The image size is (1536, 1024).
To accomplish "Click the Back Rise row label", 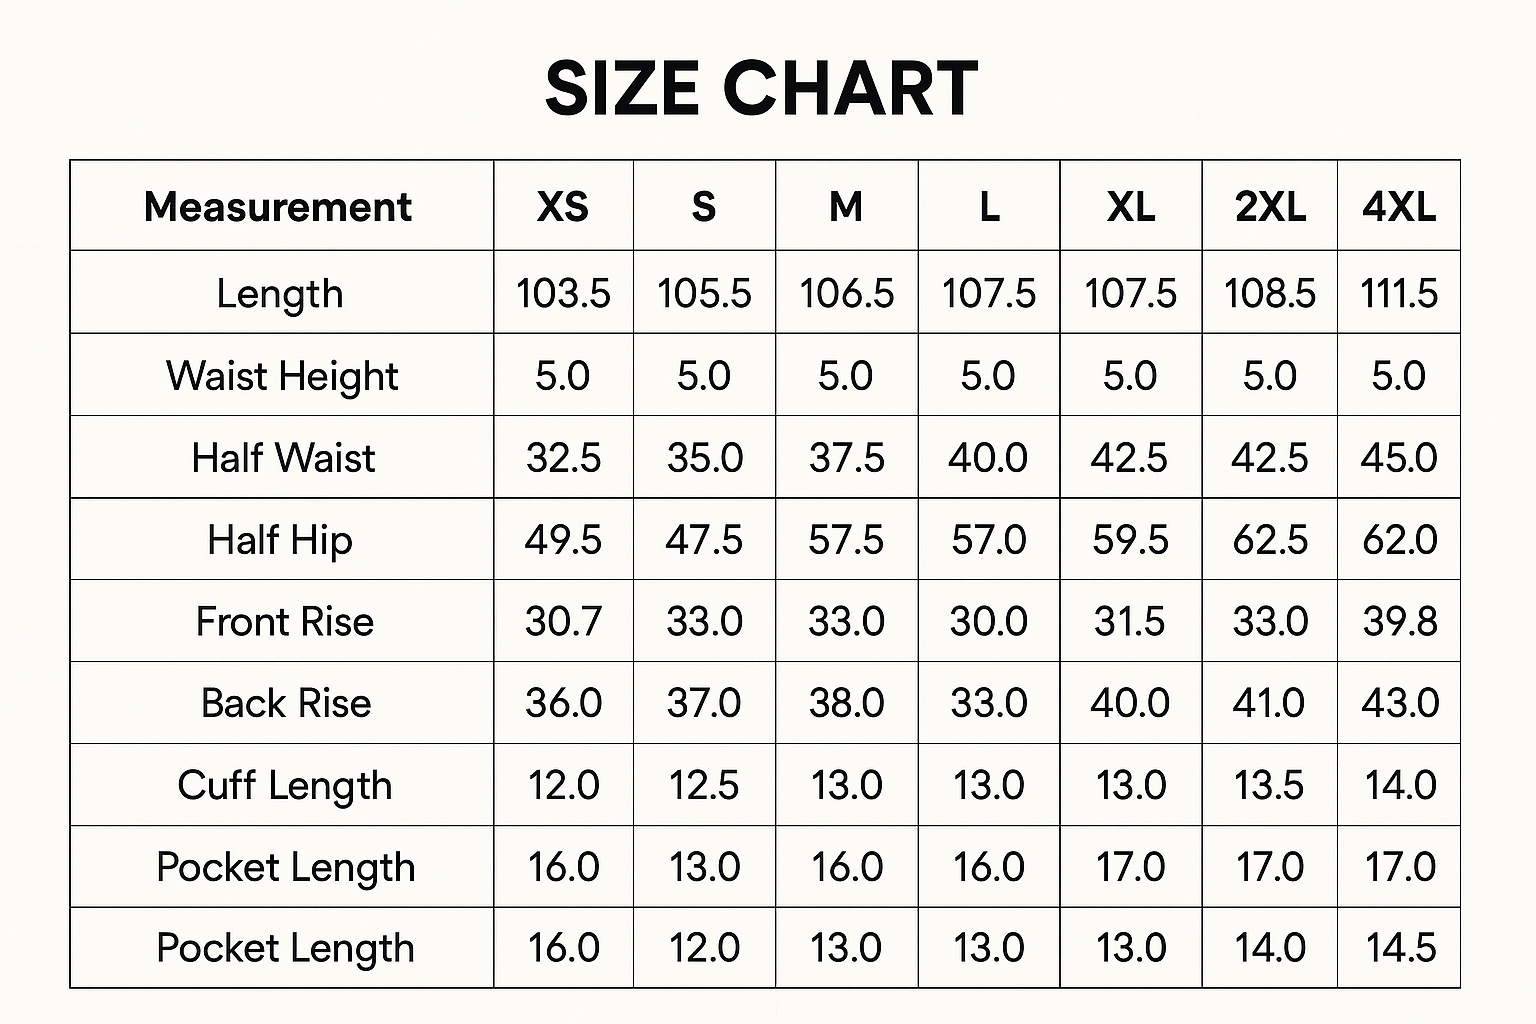I will [x=286, y=704].
